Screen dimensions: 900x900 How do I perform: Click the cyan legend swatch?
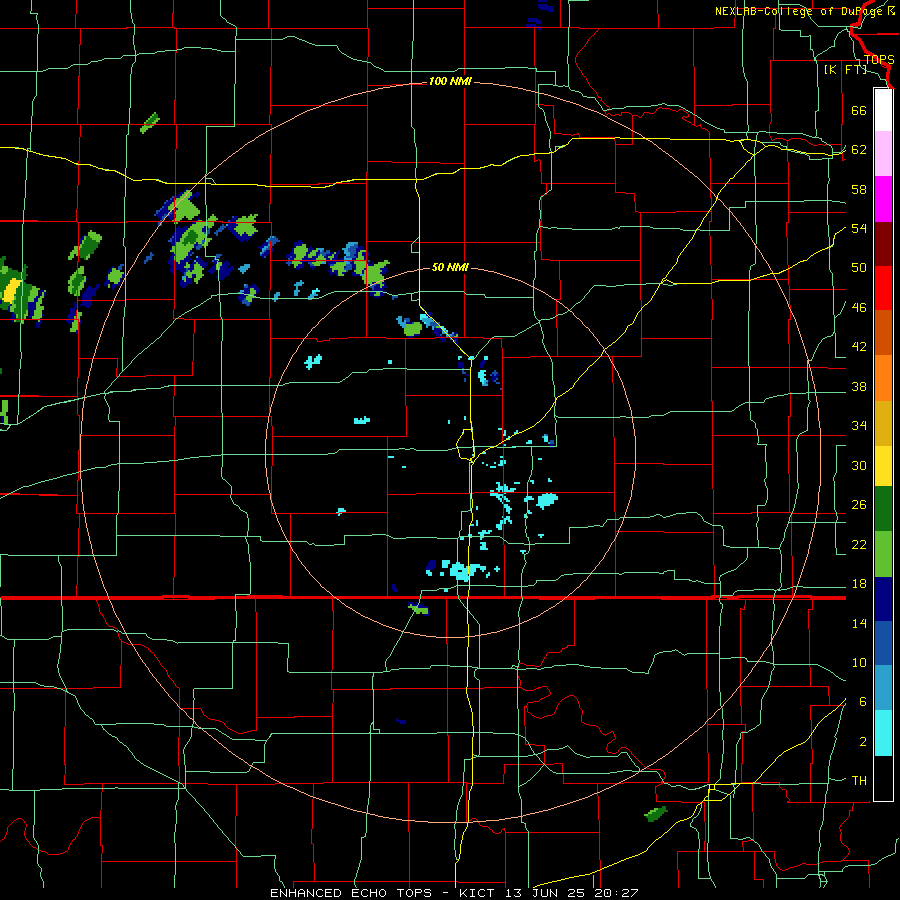(x=883, y=733)
